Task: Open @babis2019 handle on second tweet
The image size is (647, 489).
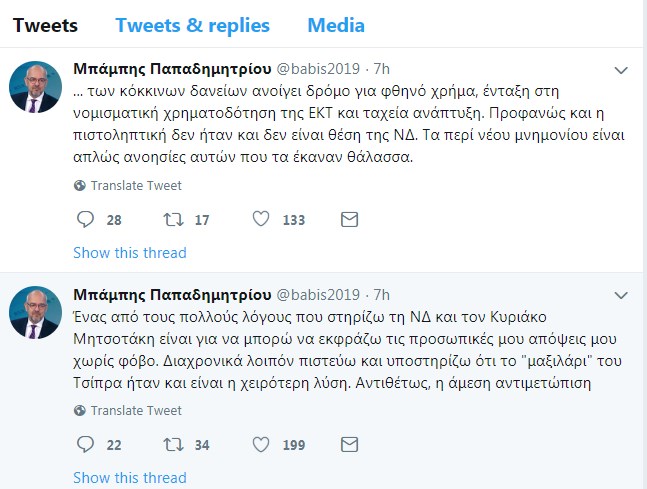Action: tap(318, 295)
